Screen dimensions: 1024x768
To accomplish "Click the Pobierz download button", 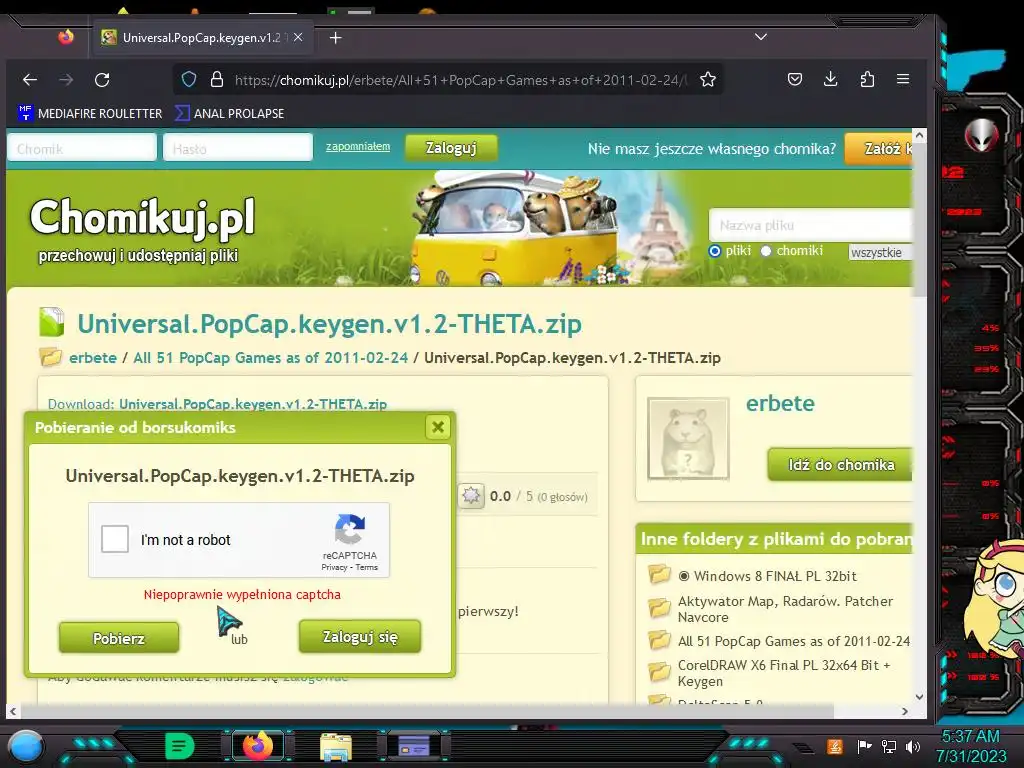I will [x=119, y=637].
